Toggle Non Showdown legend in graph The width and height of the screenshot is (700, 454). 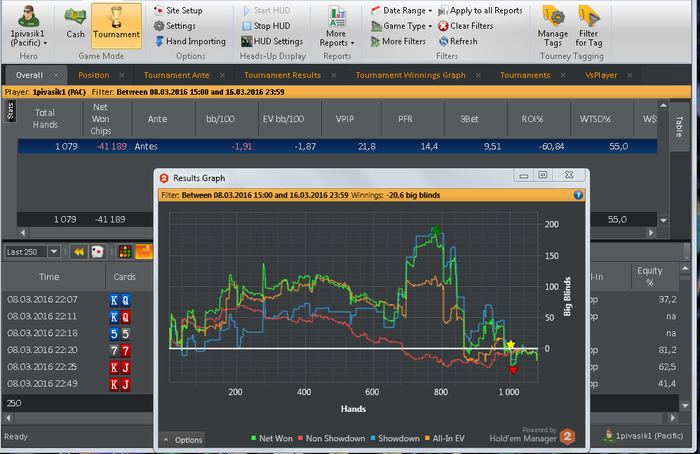[x=331, y=438]
